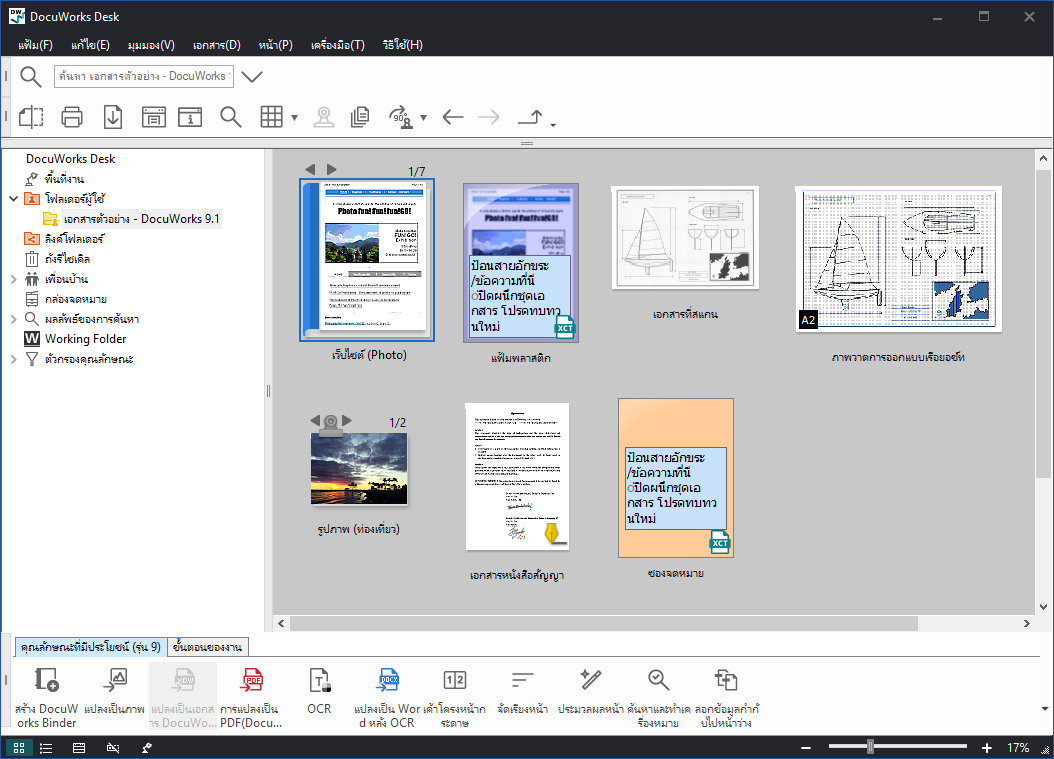Open the search options dropdown chevron

(x=252, y=77)
